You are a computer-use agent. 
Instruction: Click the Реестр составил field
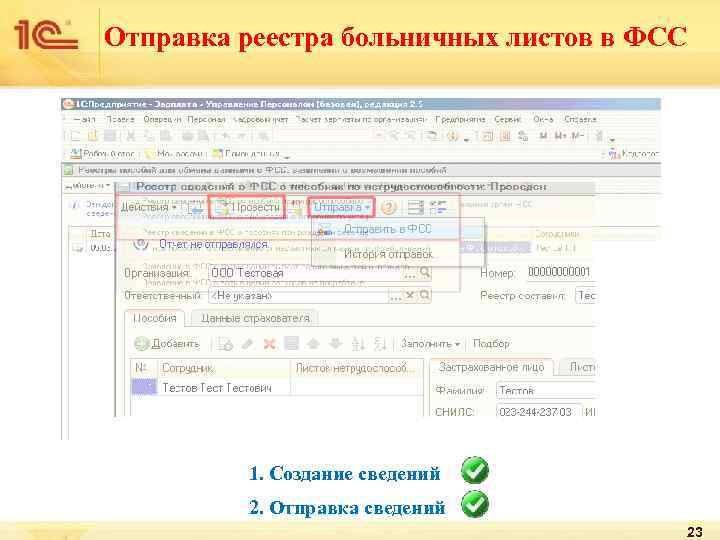click(585, 295)
